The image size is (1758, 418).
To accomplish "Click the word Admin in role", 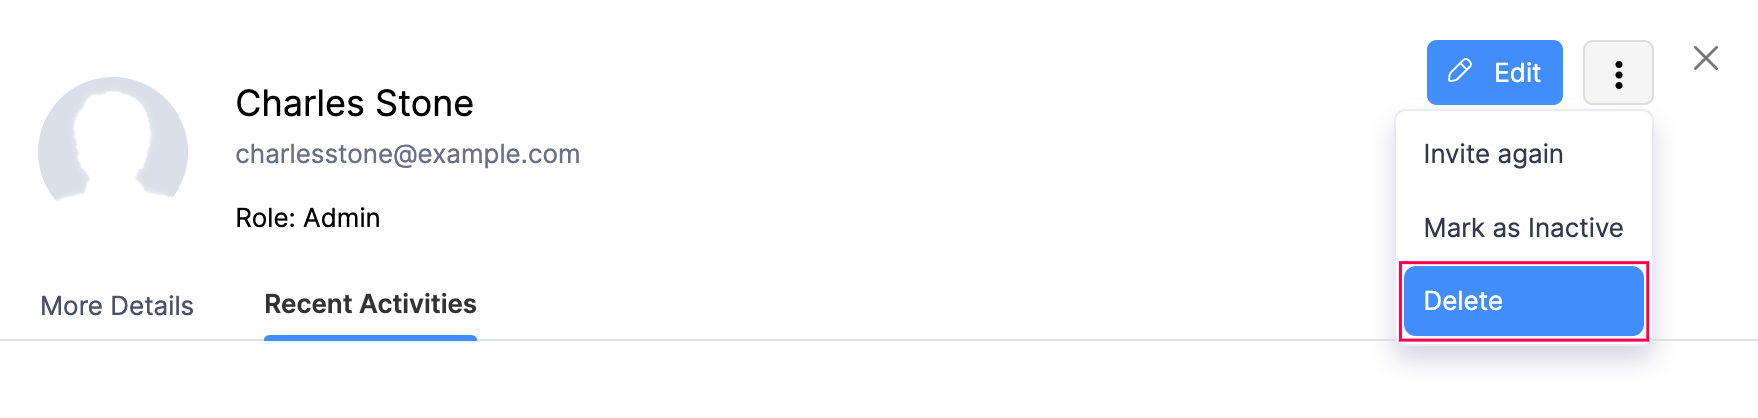I will pos(342,218).
